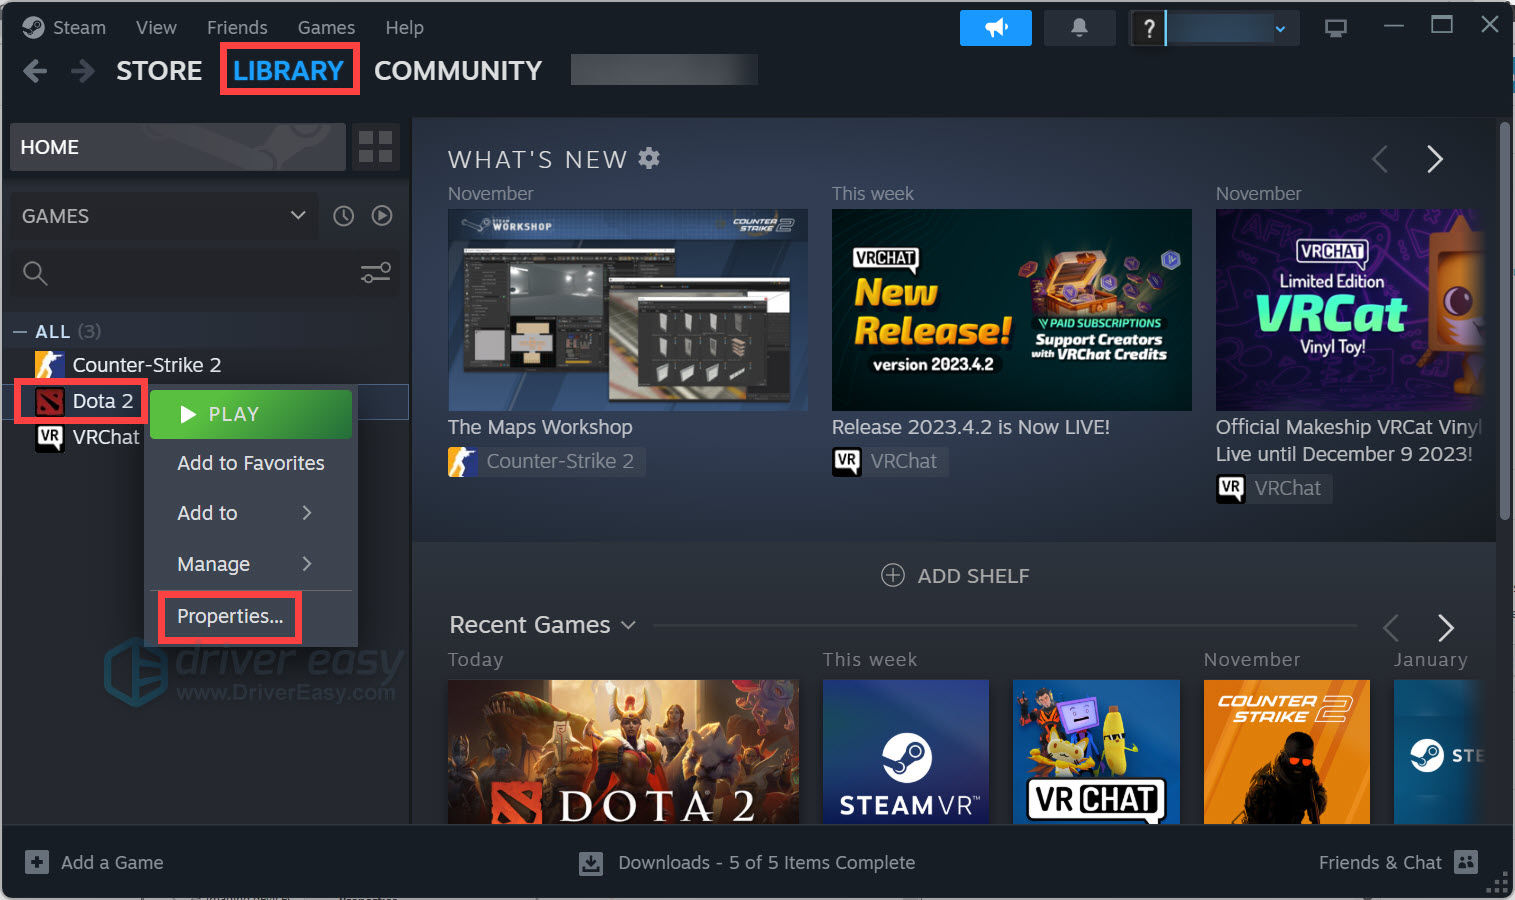This screenshot has height=900, width=1515.
Task: Click the circled play icon in the sidebar
Action: click(381, 215)
